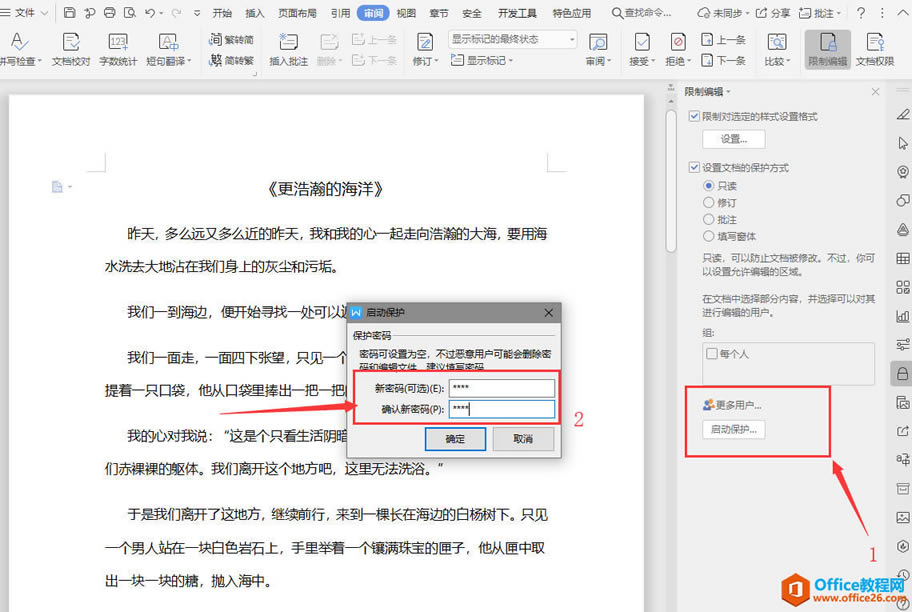Click the 查找命令 search box

pyautogui.click(x=642, y=13)
